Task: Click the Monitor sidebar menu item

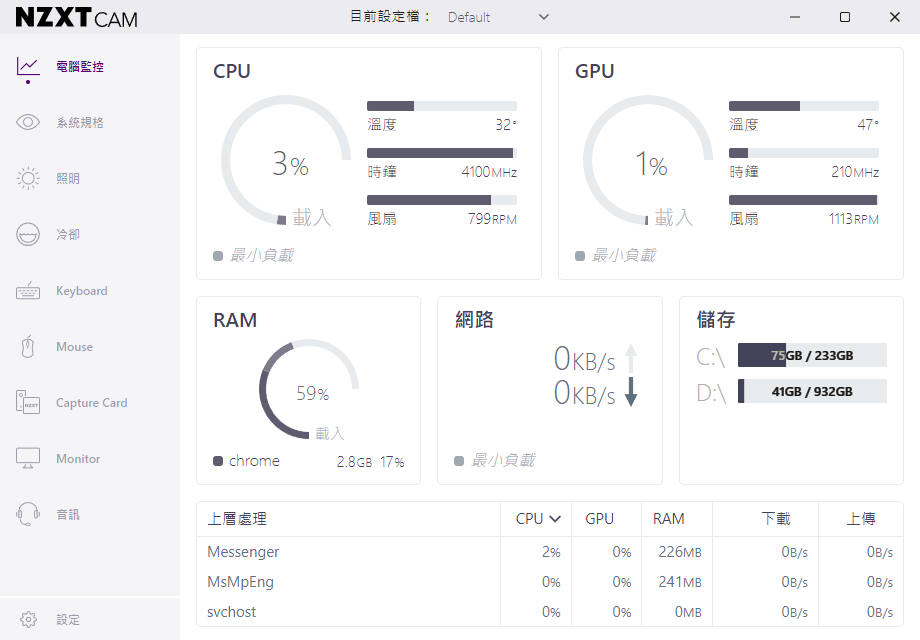Action: coord(78,459)
